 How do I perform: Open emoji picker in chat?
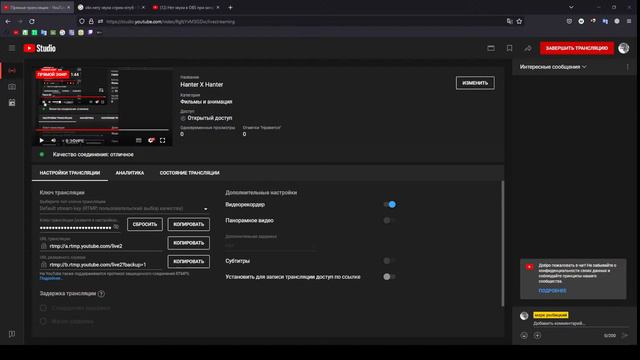(x=524, y=336)
